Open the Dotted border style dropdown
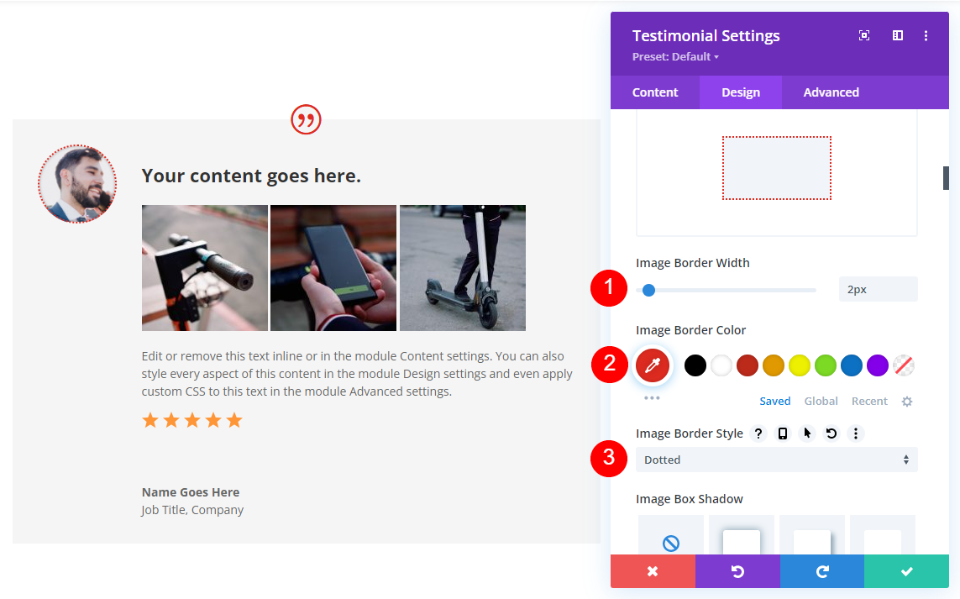 (776, 460)
